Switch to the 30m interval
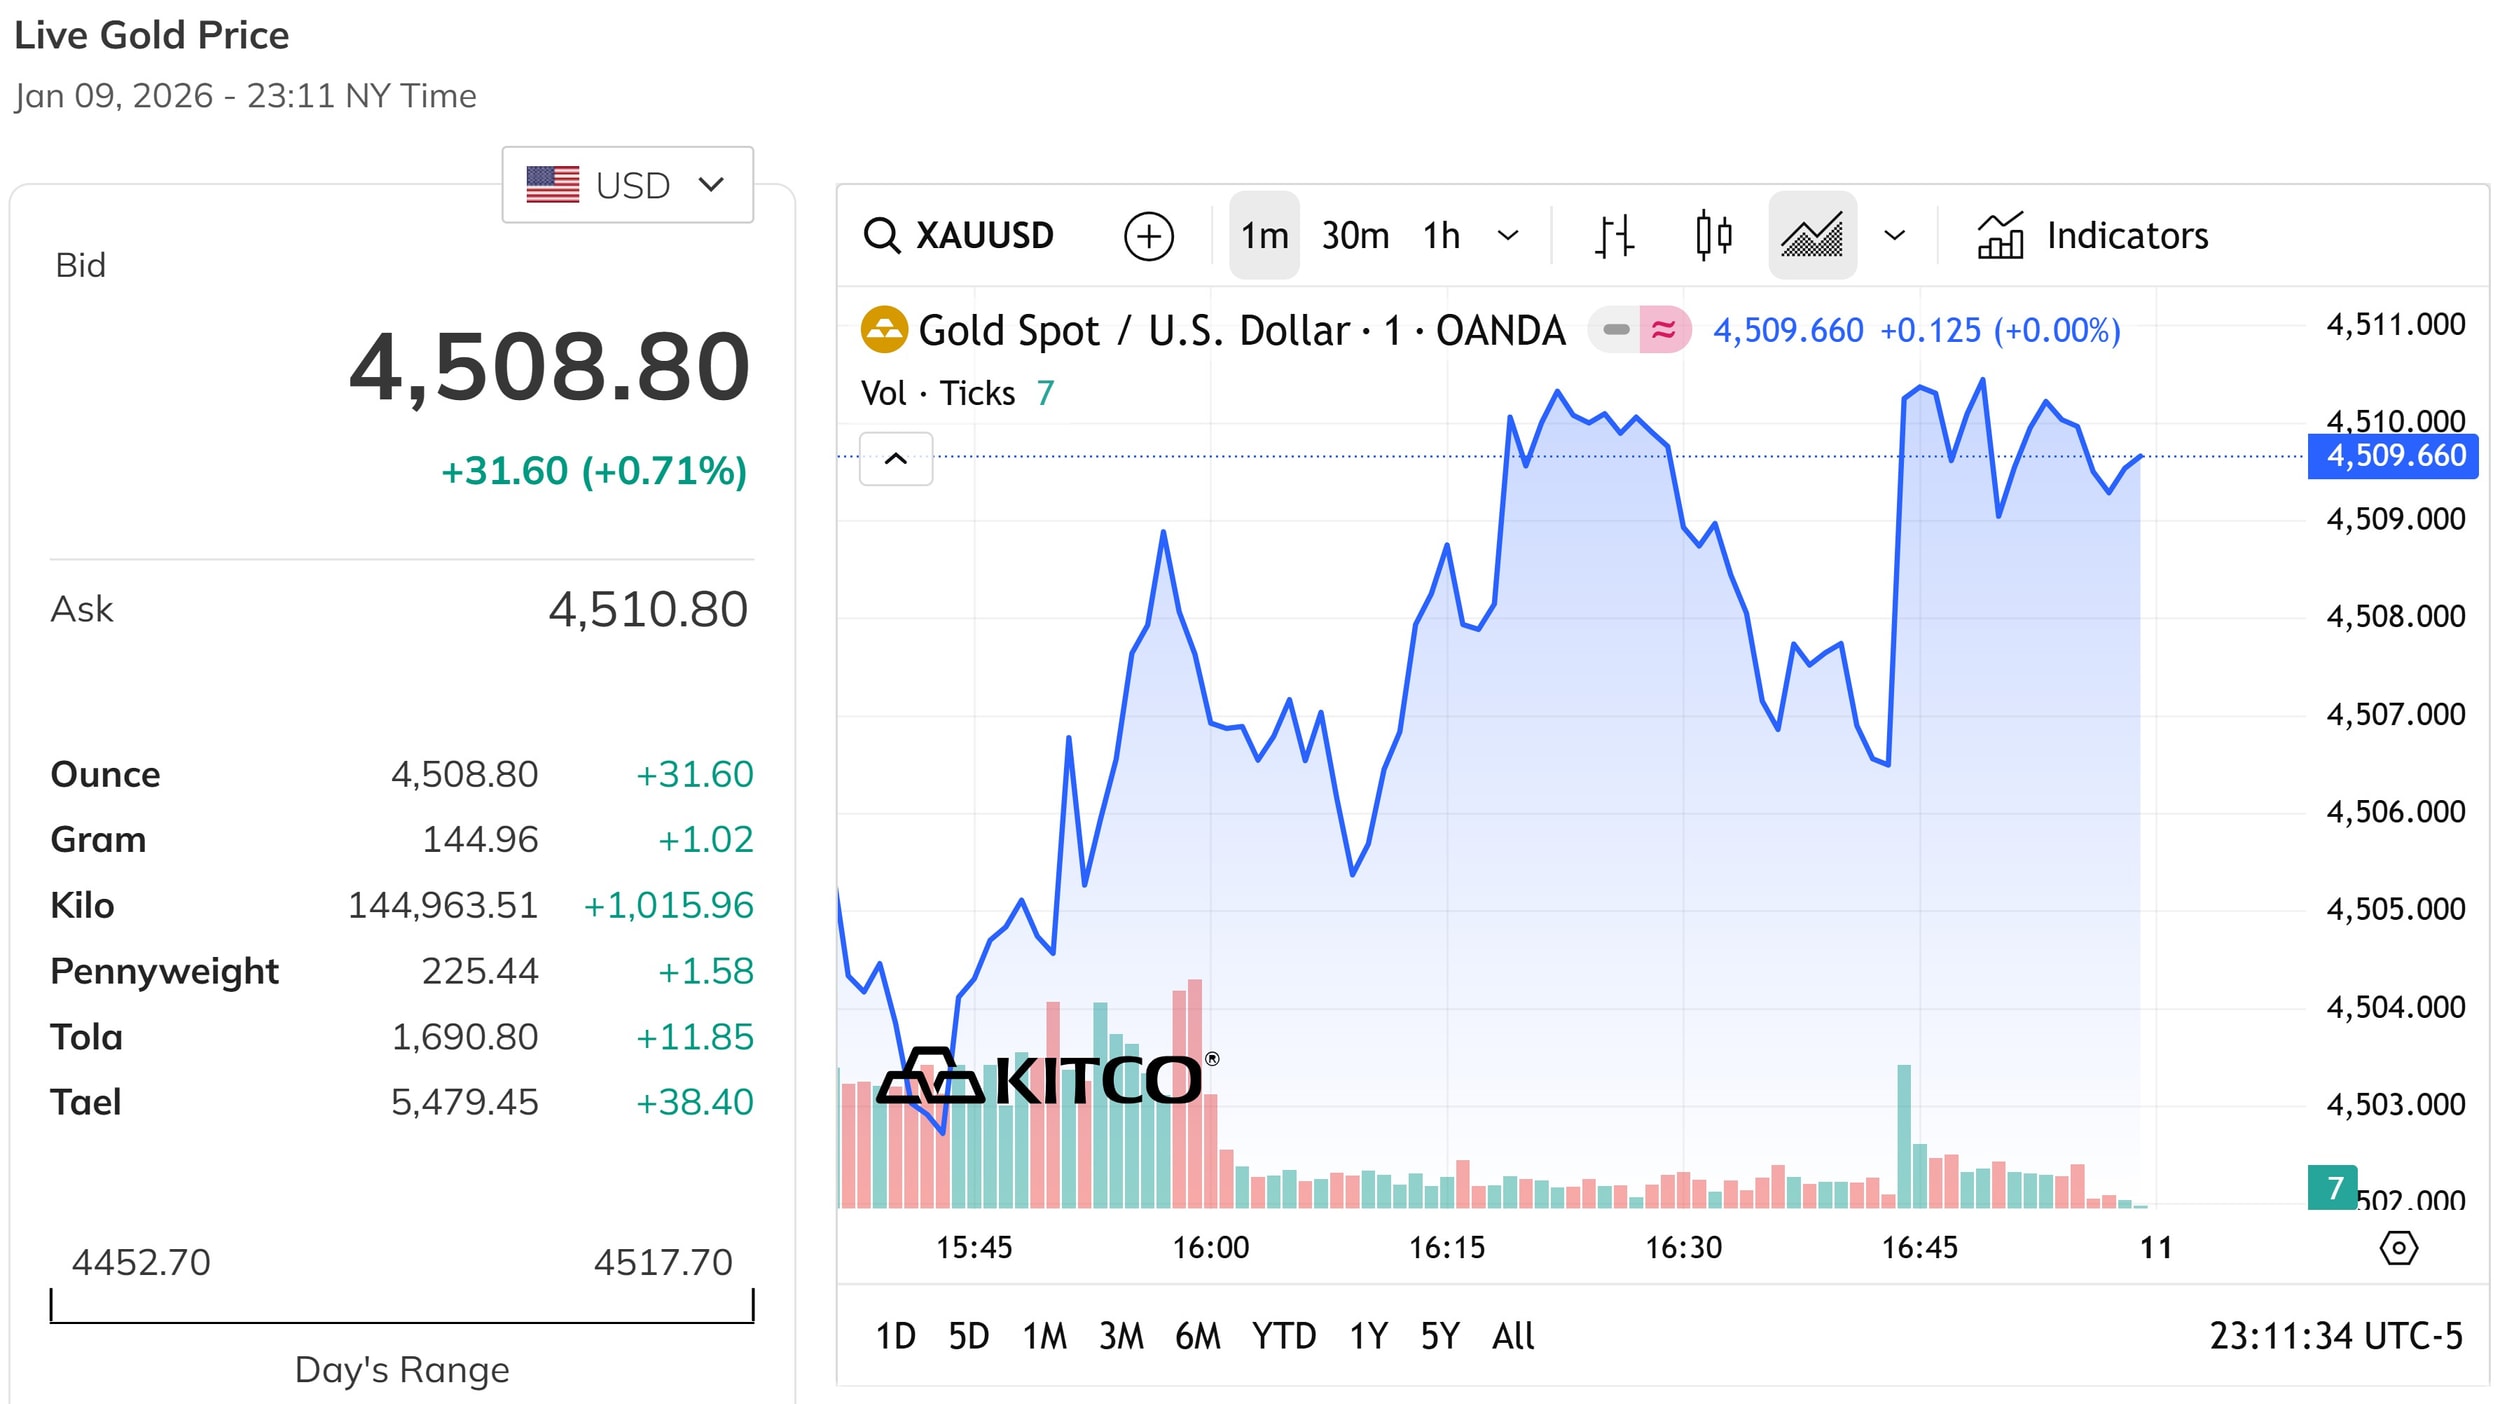Viewport: 2500px width, 1404px height. click(x=1355, y=235)
